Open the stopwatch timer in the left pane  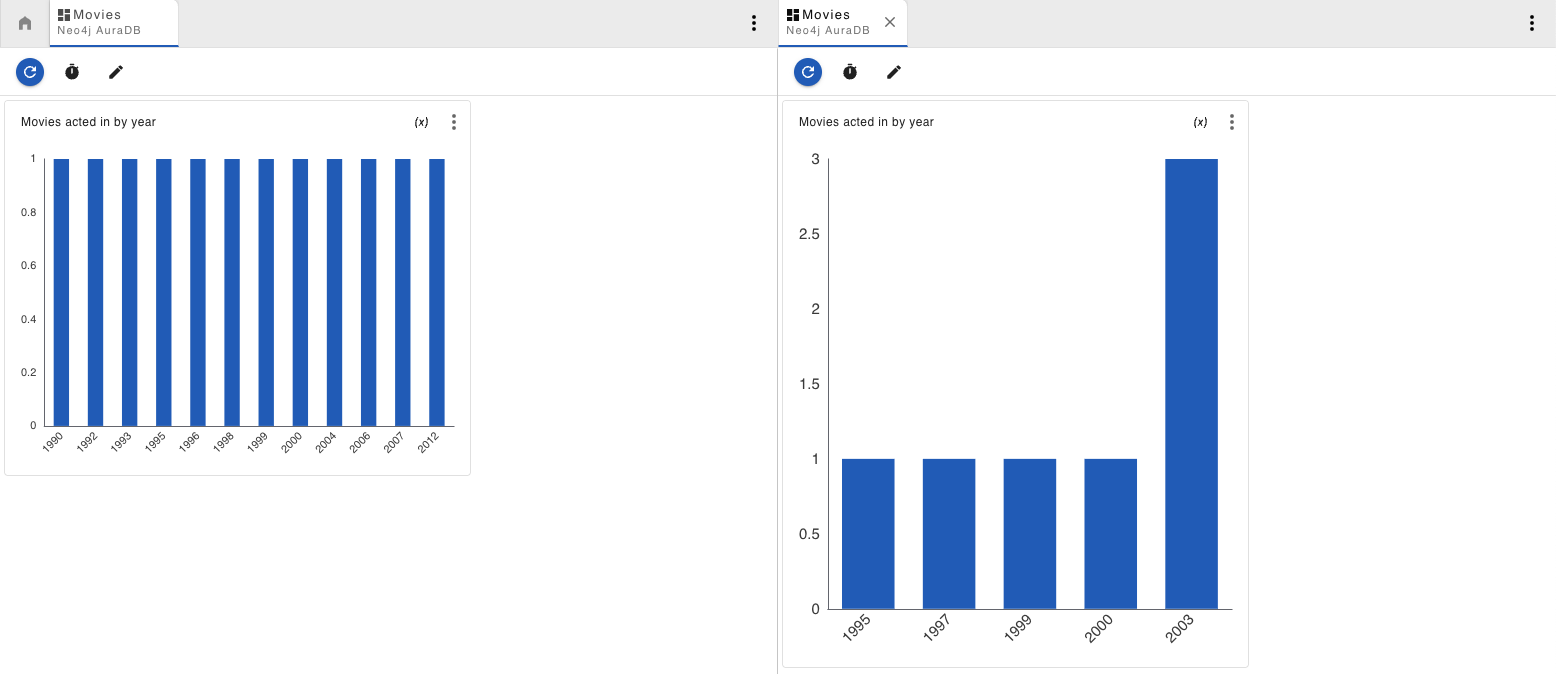(72, 72)
